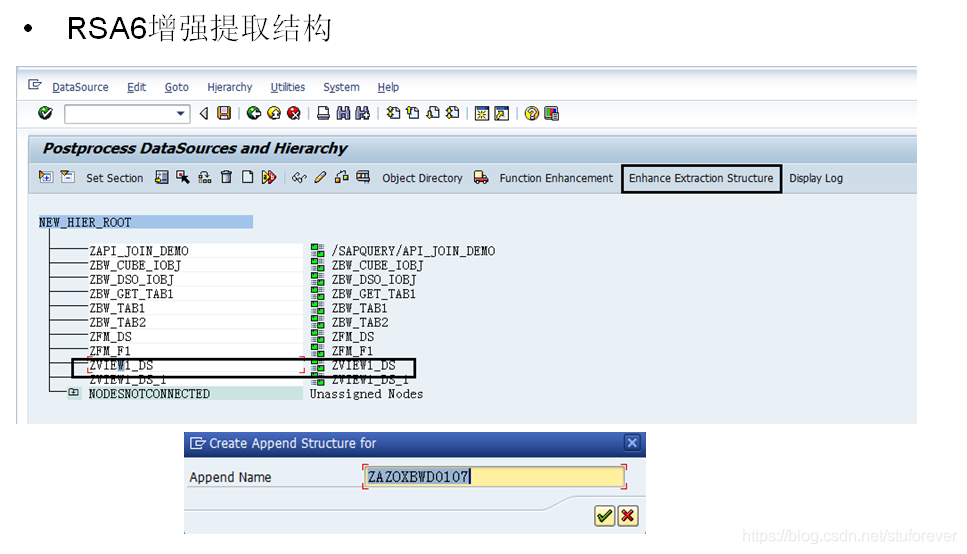
Task: Confirm append name with green checkmark
Action: (x=604, y=516)
